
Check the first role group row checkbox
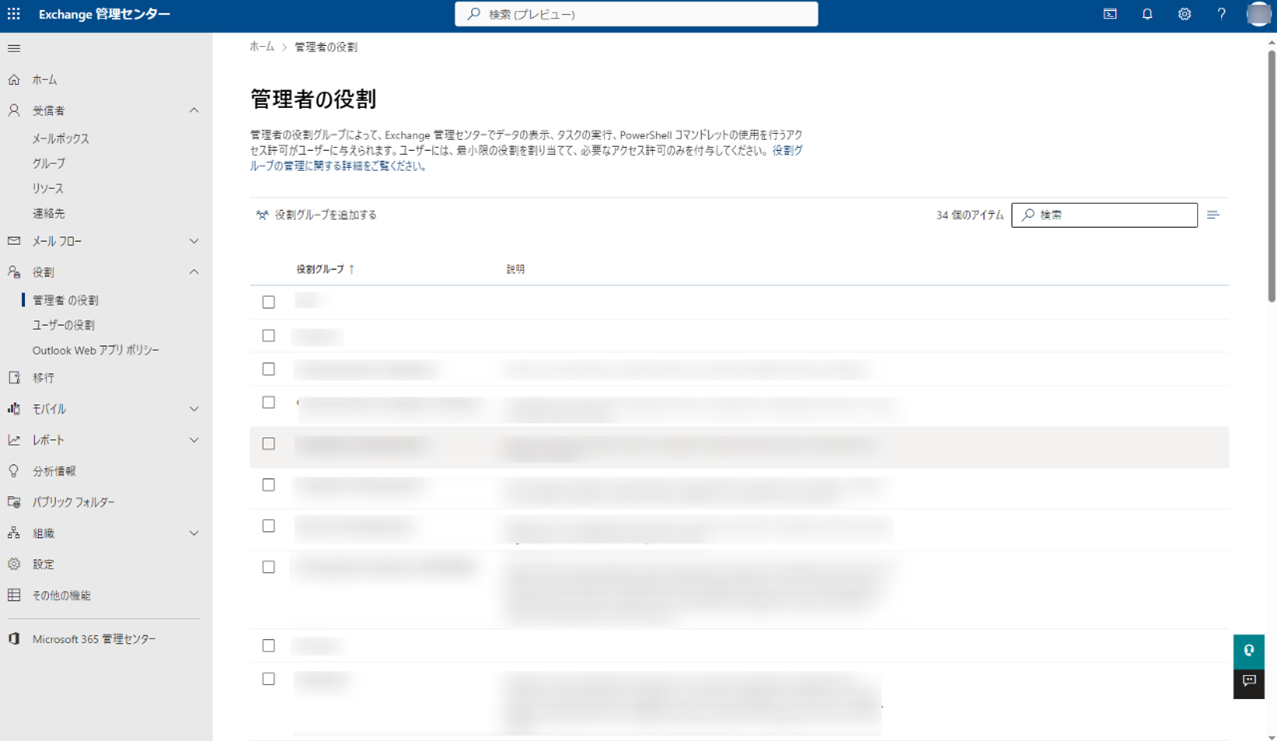point(268,302)
